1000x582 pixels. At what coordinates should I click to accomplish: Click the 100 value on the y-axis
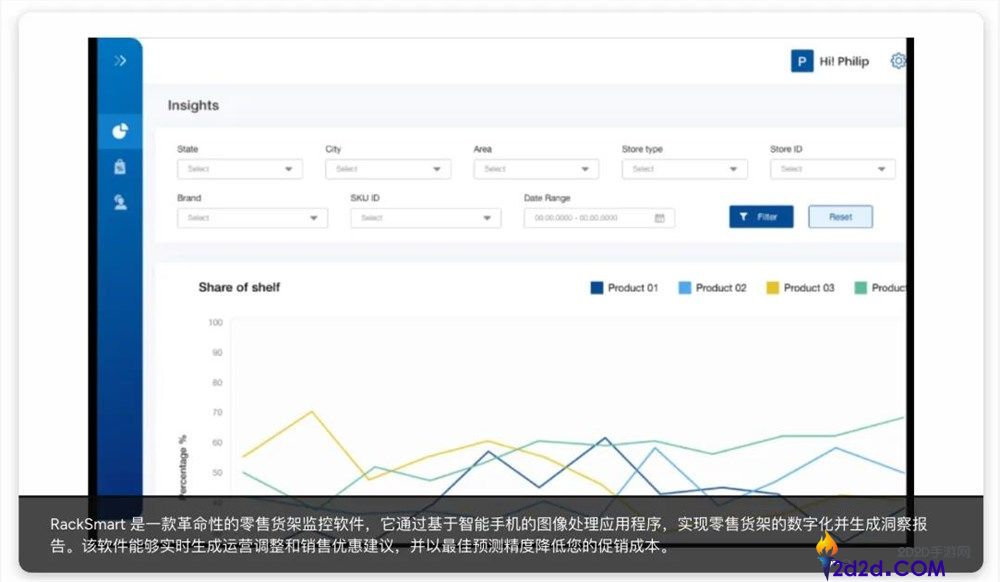(216, 323)
